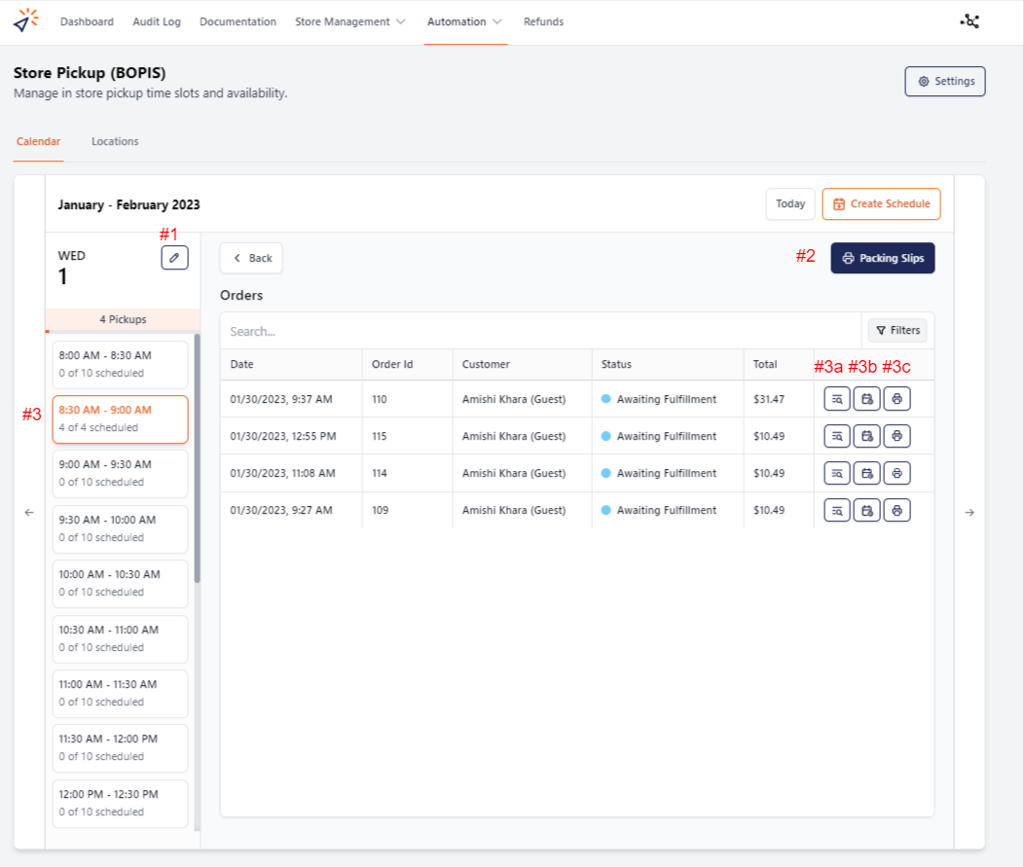The height and width of the screenshot is (867, 1024).
Task: View order details for order 110
Action: [837, 399]
